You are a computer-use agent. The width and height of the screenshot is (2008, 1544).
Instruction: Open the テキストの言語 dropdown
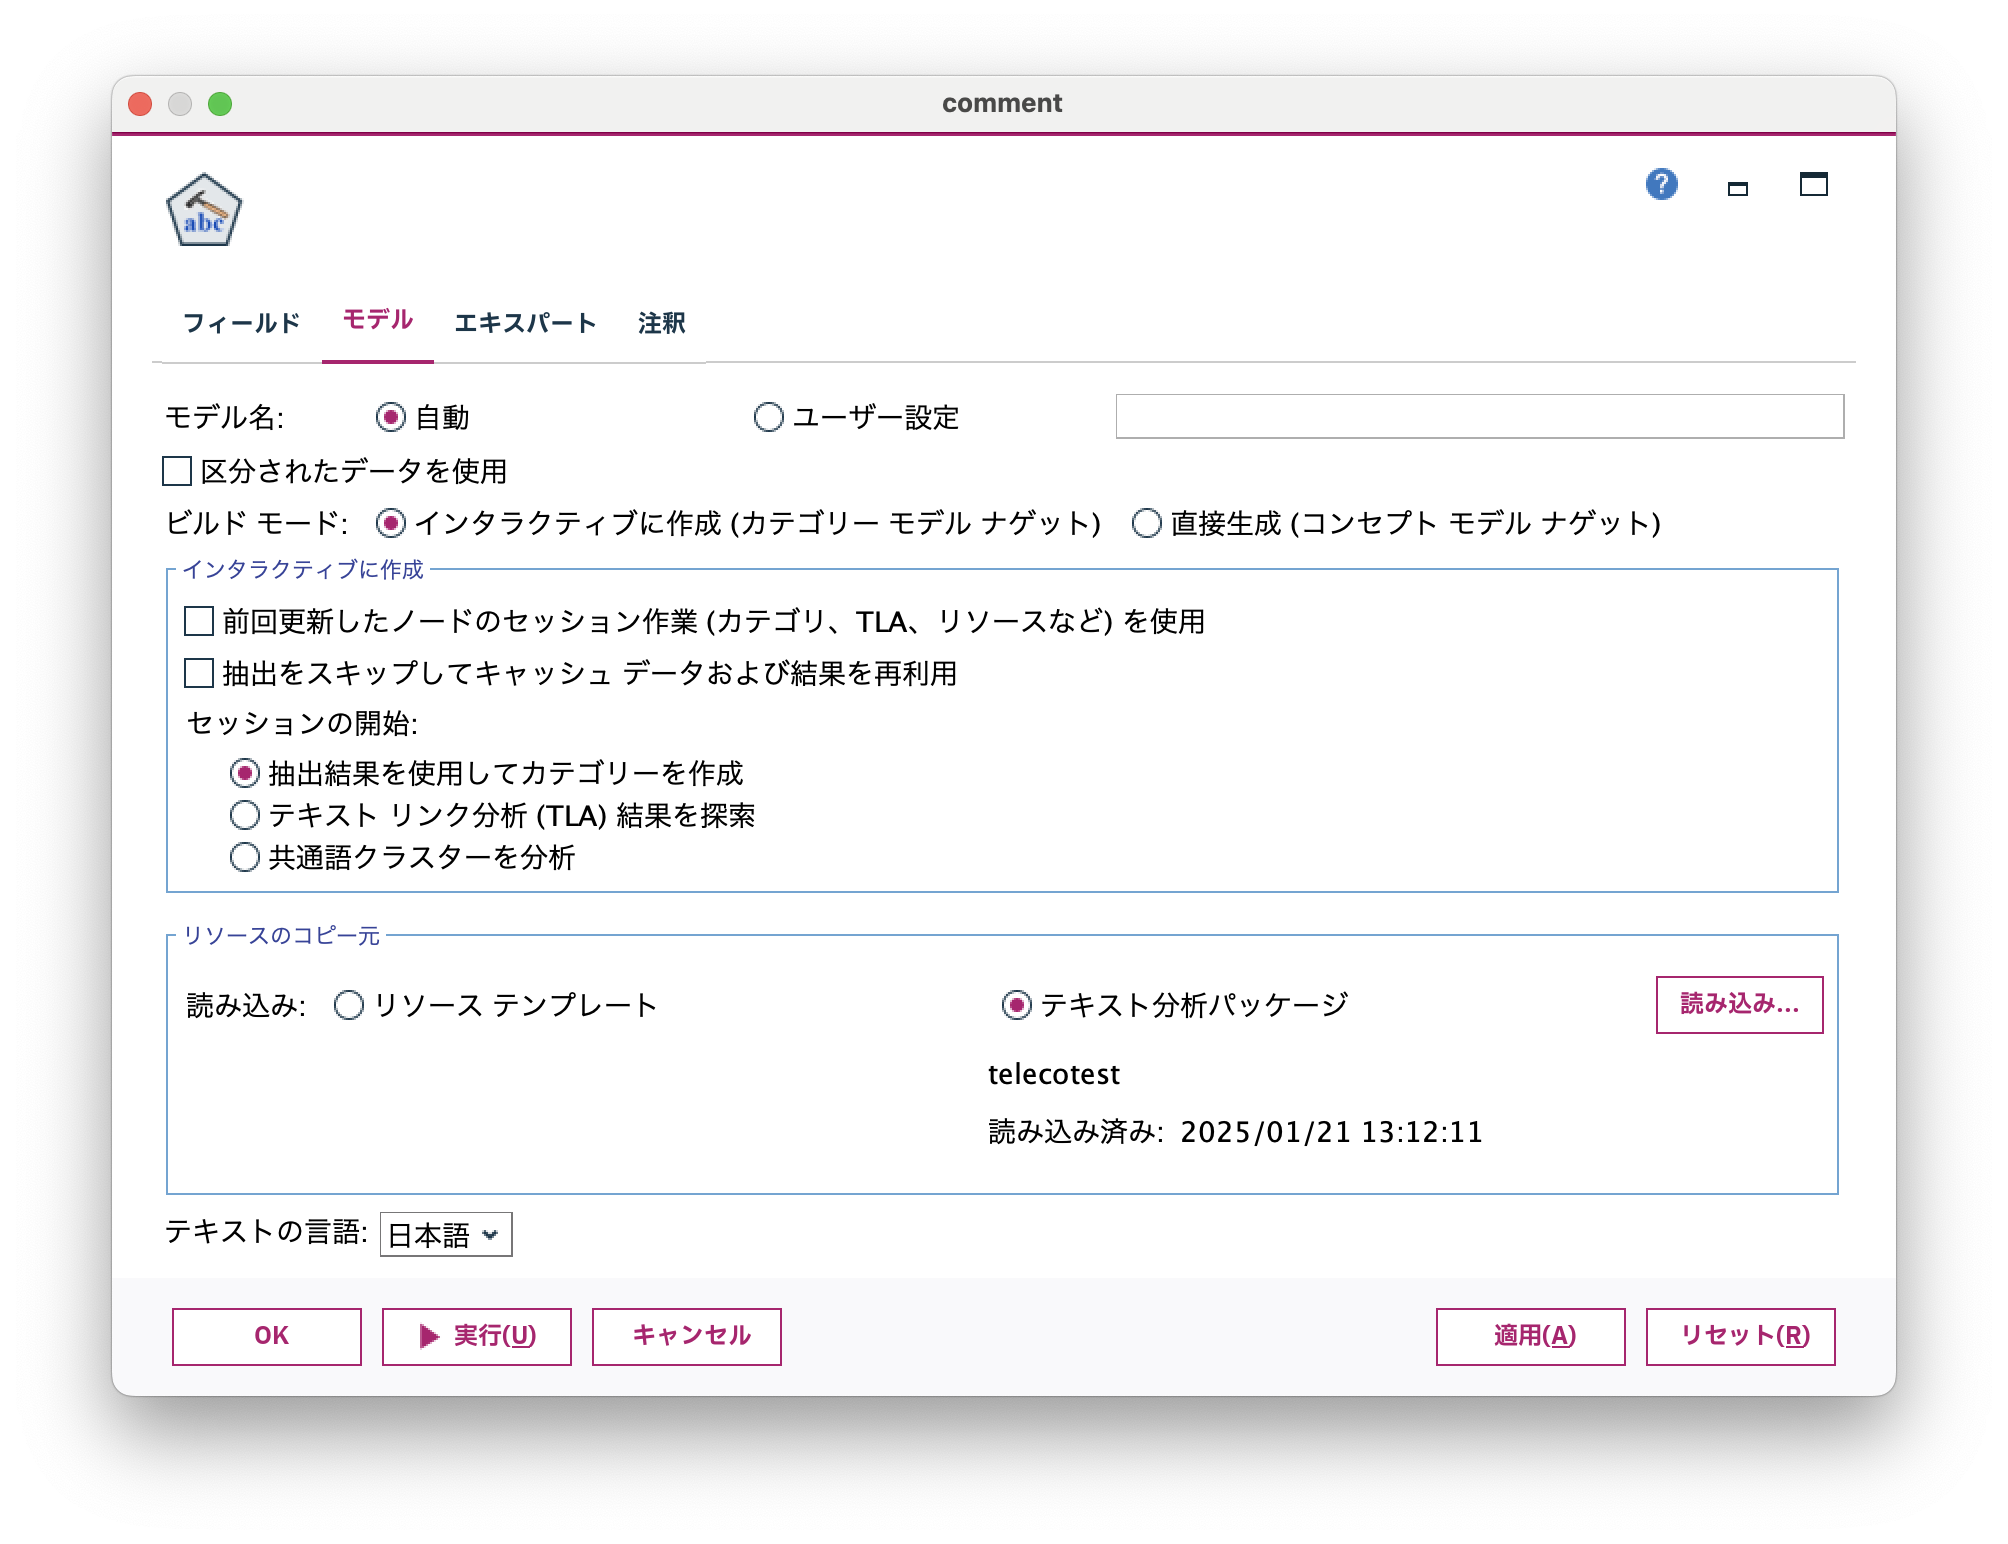(447, 1235)
